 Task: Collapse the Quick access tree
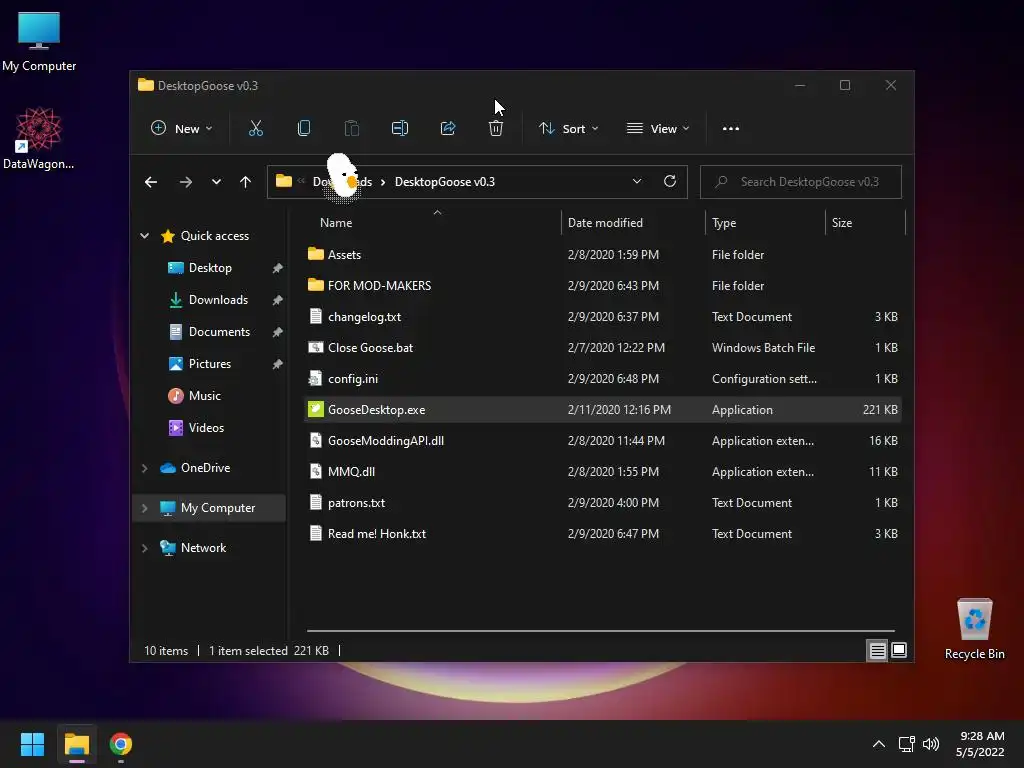144,236
